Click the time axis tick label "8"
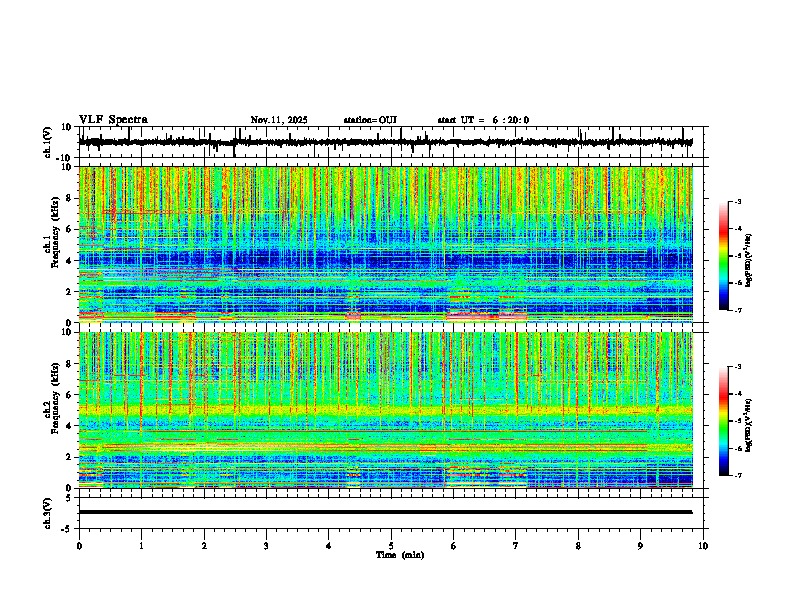The height and width of the screenshot is (612, 792). (x=578, y=546)
